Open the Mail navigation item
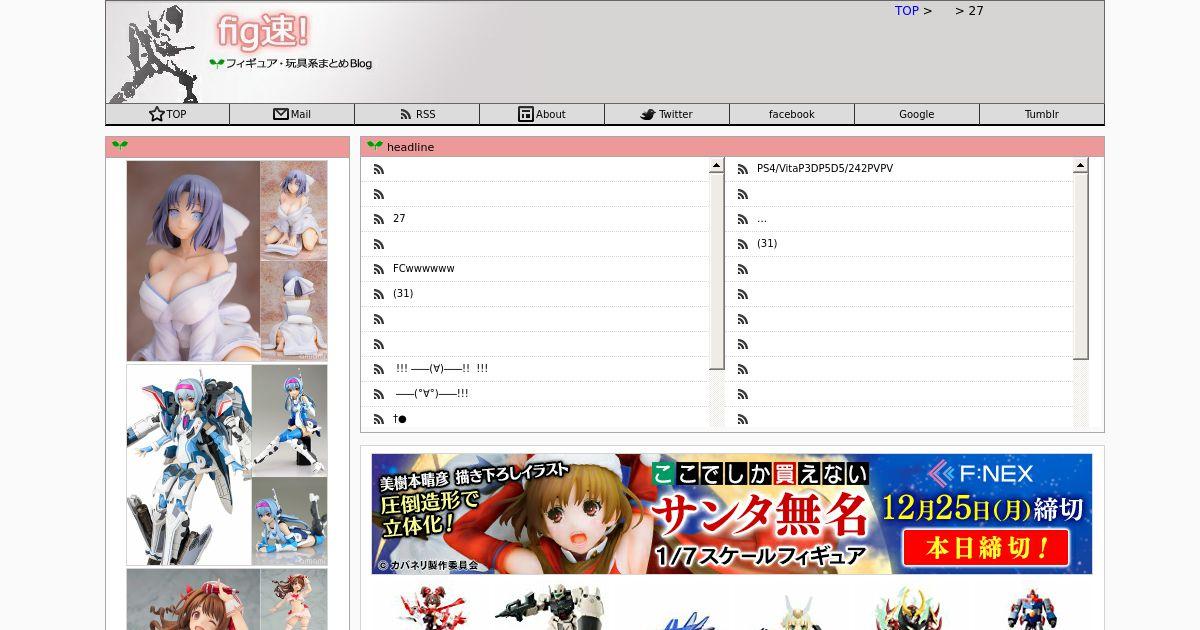Image resolution: width=1200 pixels, height=630 pixels. coord(292,114)
